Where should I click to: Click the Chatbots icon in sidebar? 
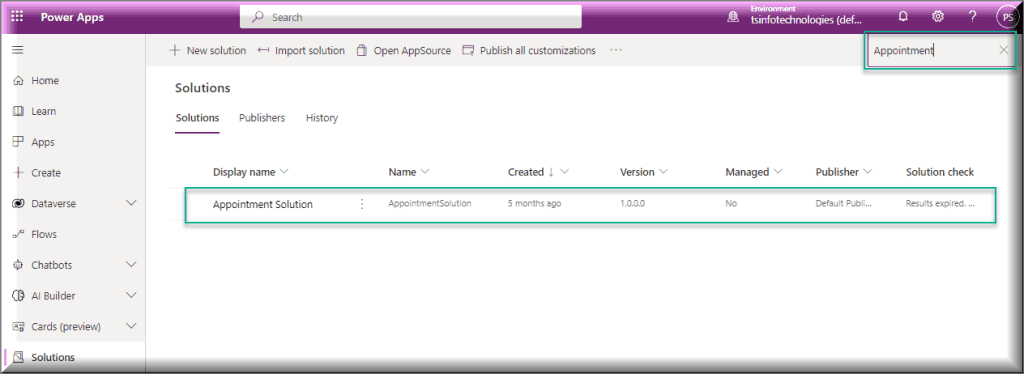18,265
